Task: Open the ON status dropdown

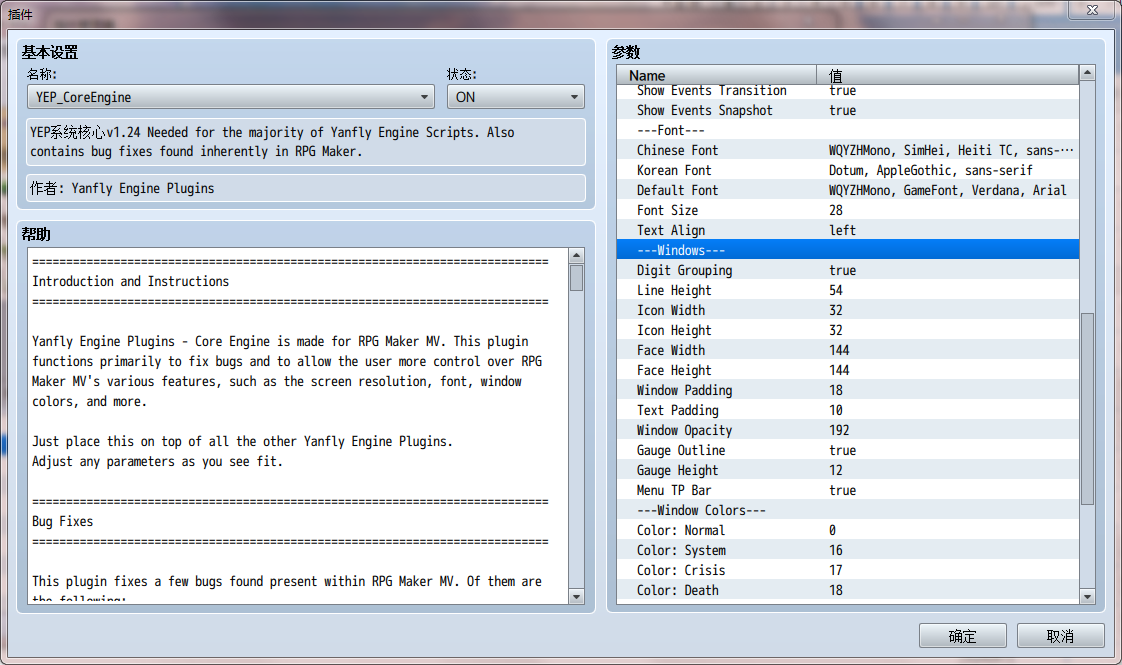Action: (515, 97)
